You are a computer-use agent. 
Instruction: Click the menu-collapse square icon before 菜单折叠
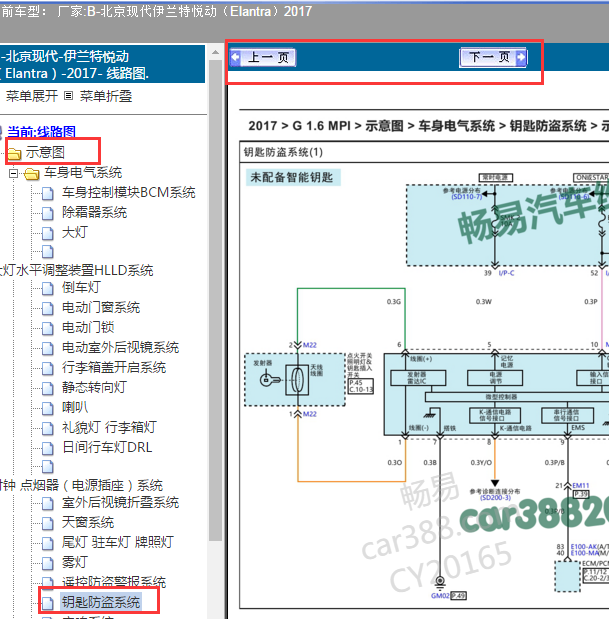(69, 96)
